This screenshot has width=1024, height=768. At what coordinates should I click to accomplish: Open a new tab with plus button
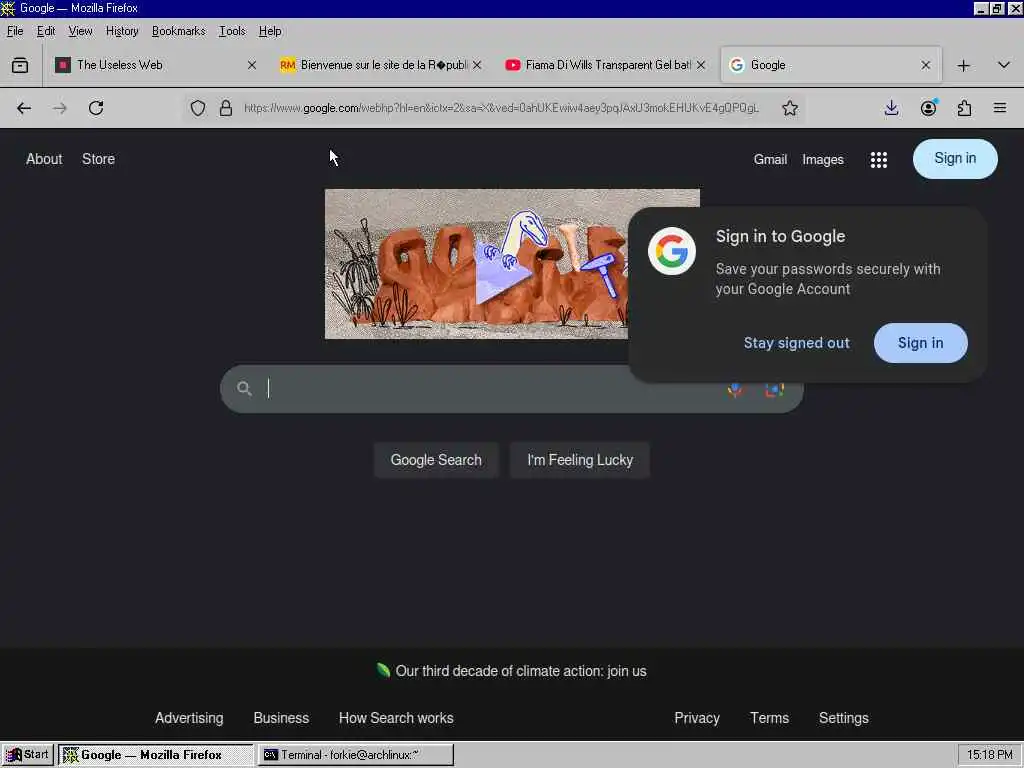963,65
